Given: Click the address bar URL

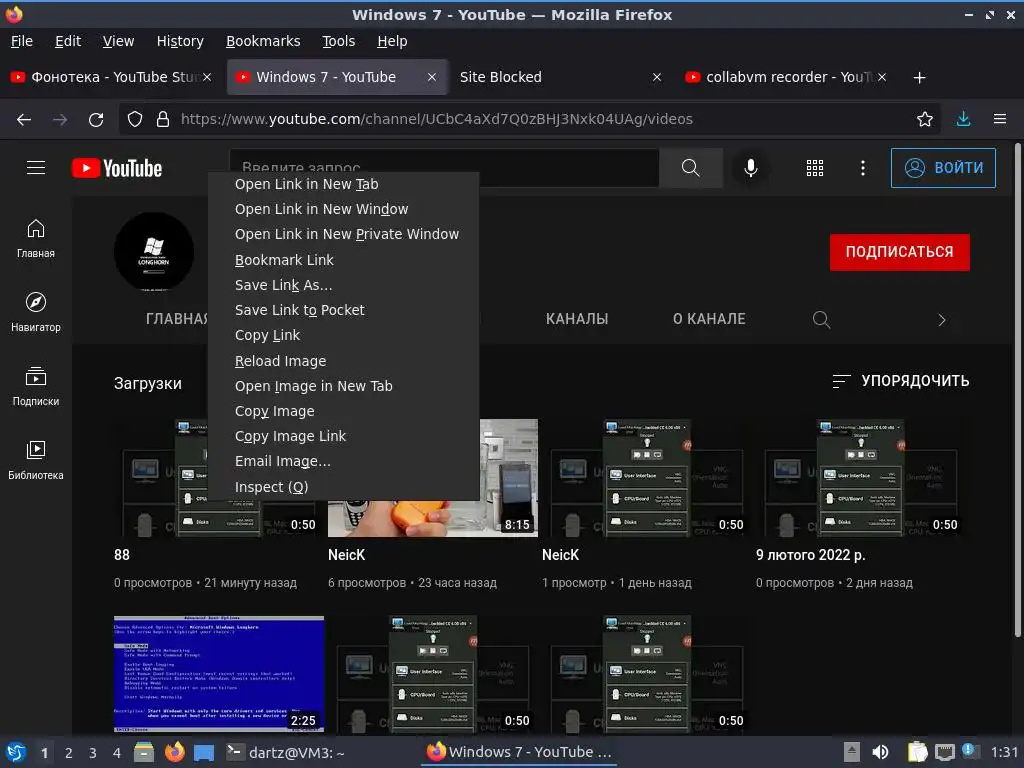Looking at the screenshot, I should [x=436, y=120].
